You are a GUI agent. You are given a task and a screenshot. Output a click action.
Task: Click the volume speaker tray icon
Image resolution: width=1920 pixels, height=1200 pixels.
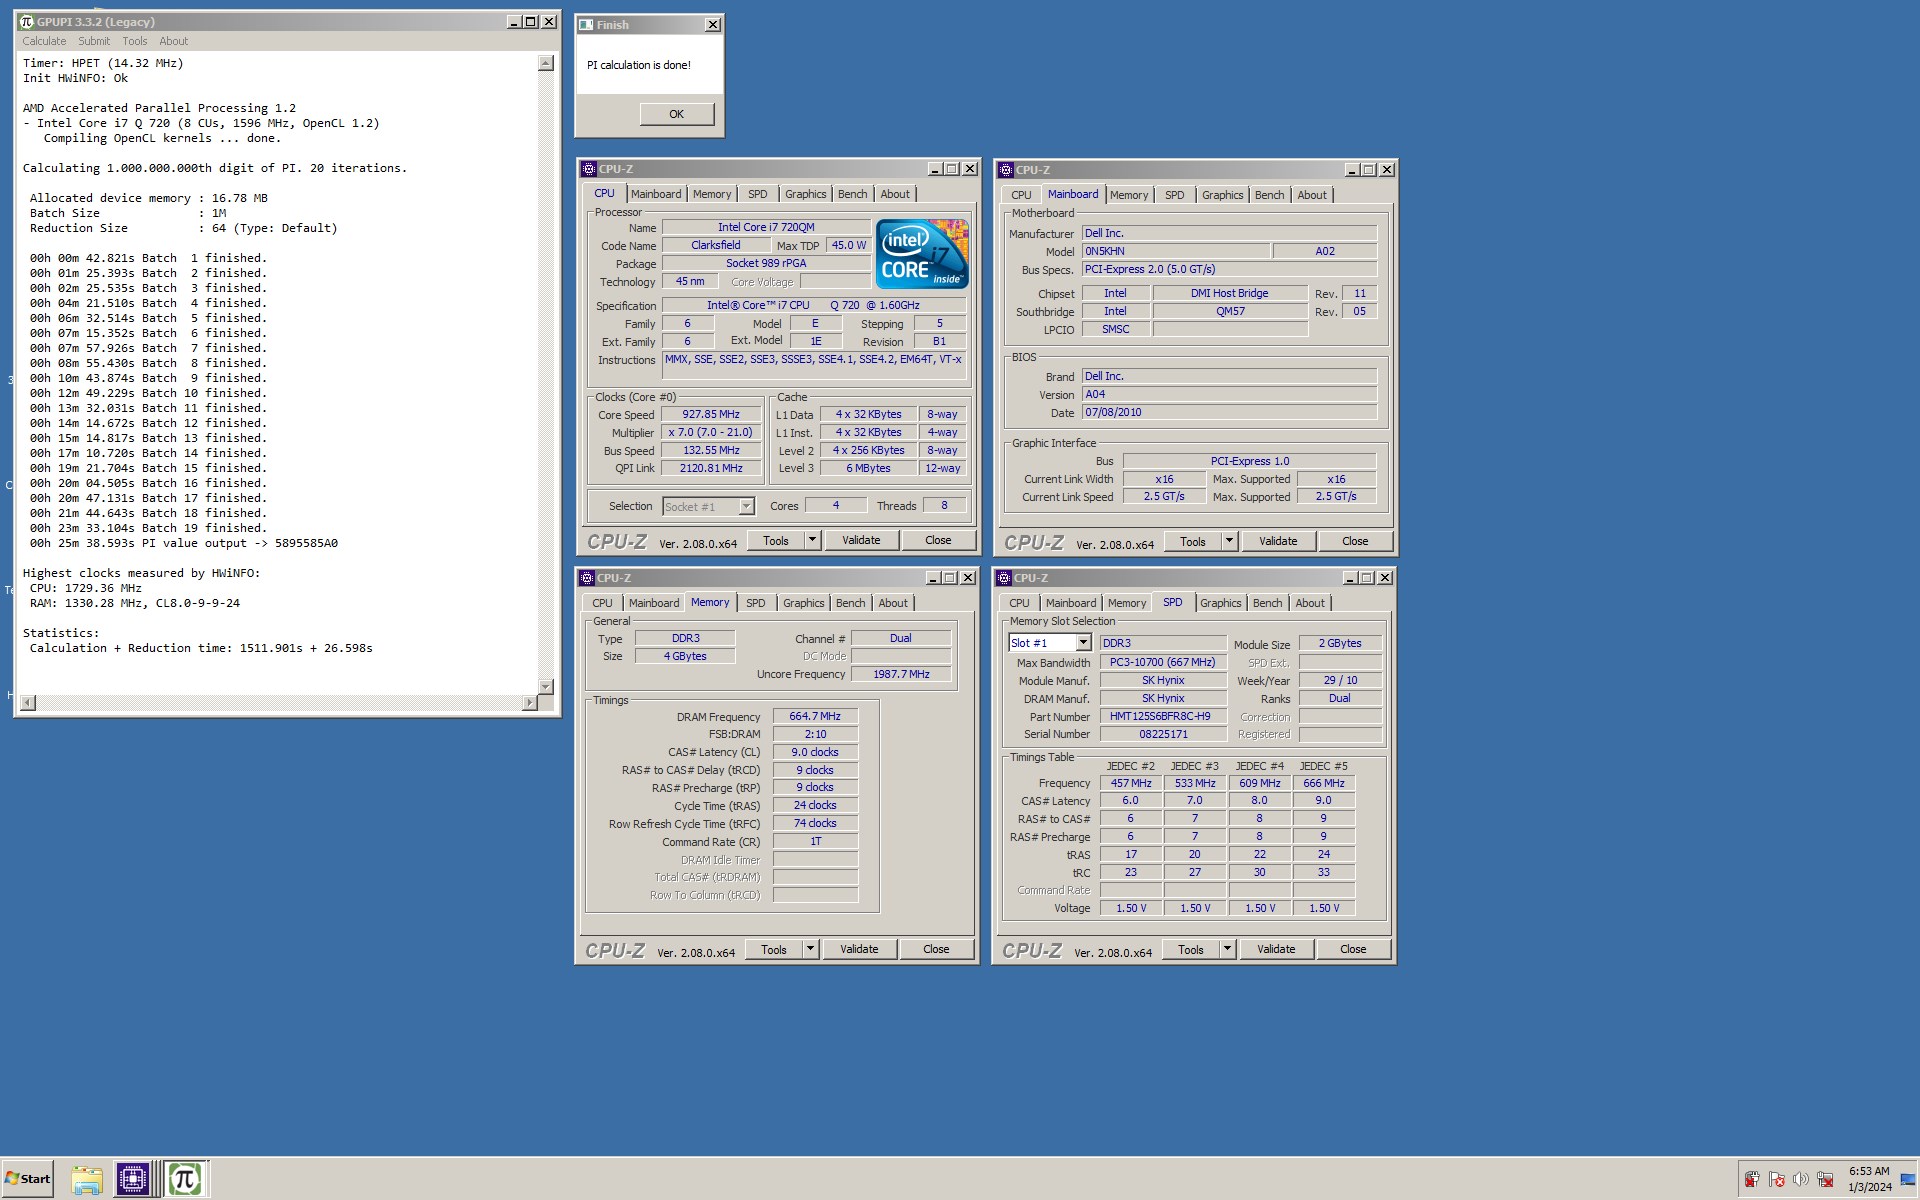(x=1801, y=1180)
